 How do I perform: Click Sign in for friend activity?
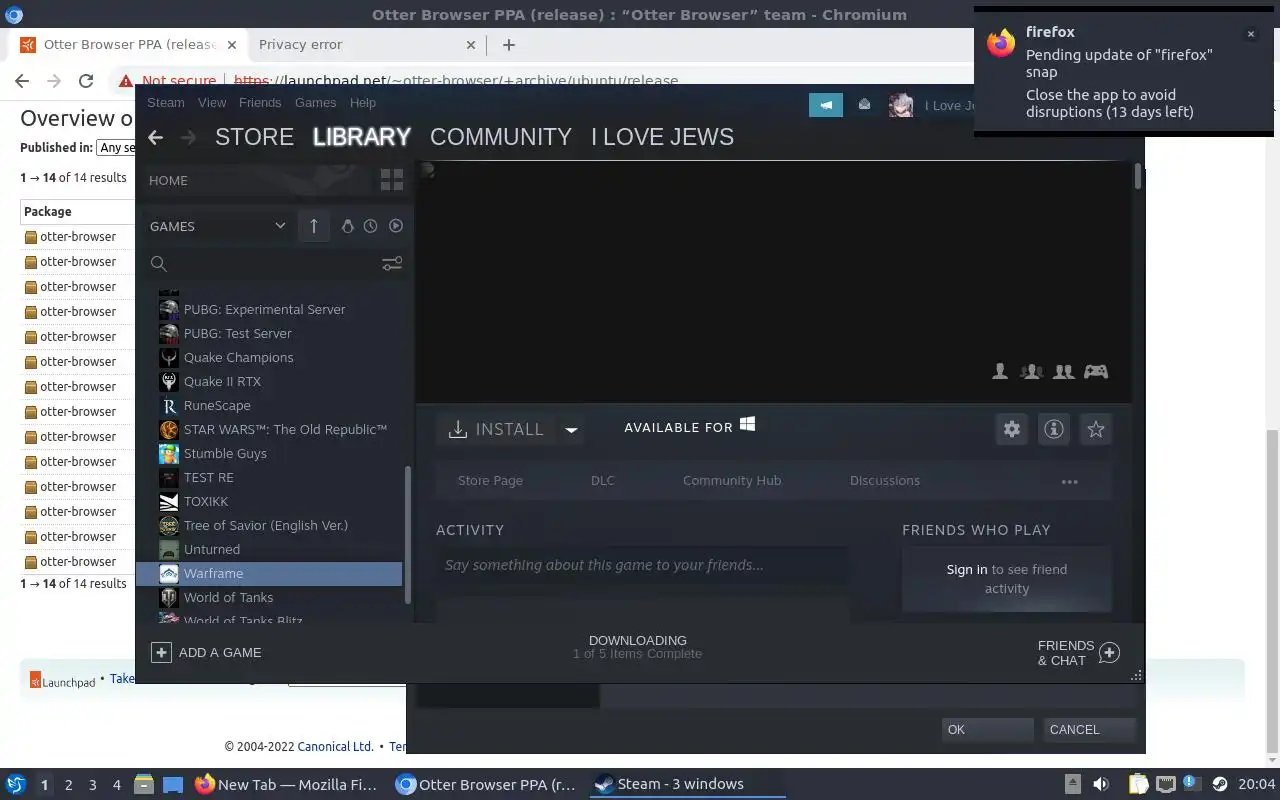pos(967,569)
